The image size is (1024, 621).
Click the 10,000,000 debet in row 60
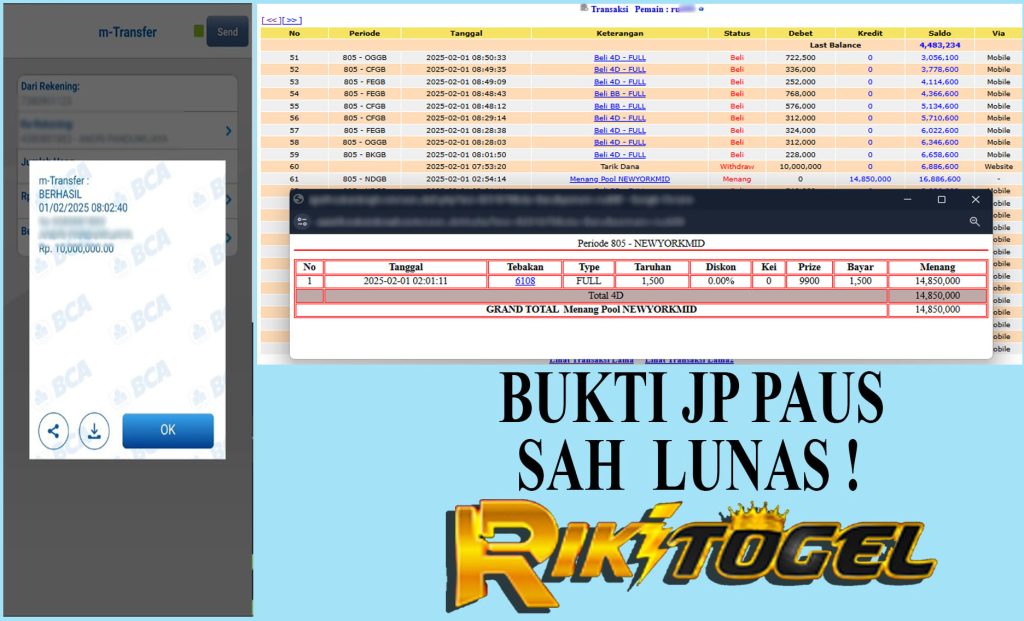pos(801,167)
